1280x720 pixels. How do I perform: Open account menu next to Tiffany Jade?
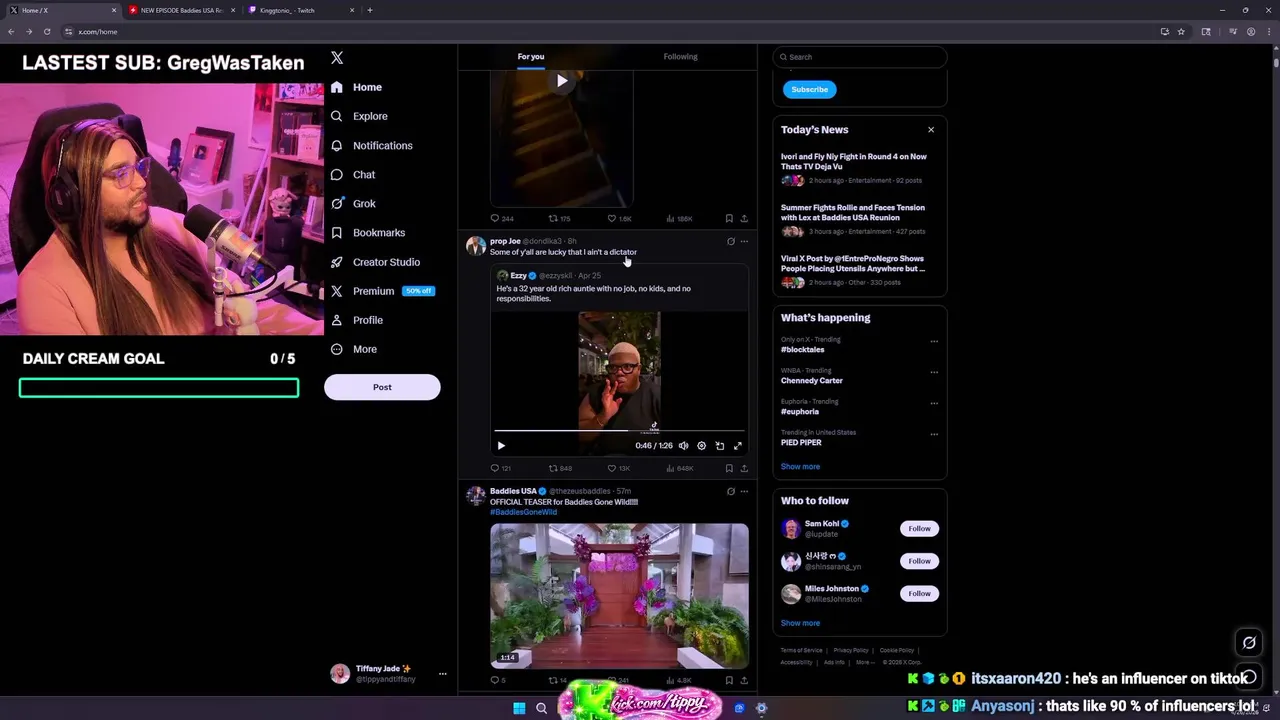point(442,674)
